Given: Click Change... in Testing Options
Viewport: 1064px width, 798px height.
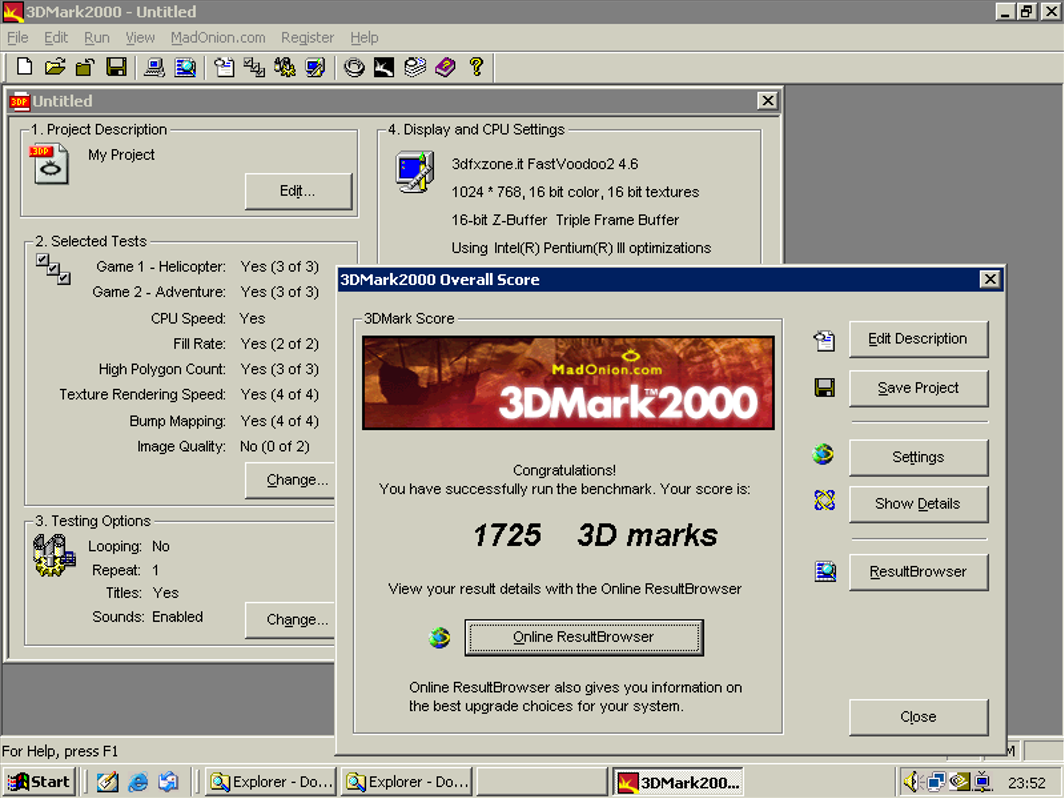Looking at the screenshot, I should click(x=291, y=620).
